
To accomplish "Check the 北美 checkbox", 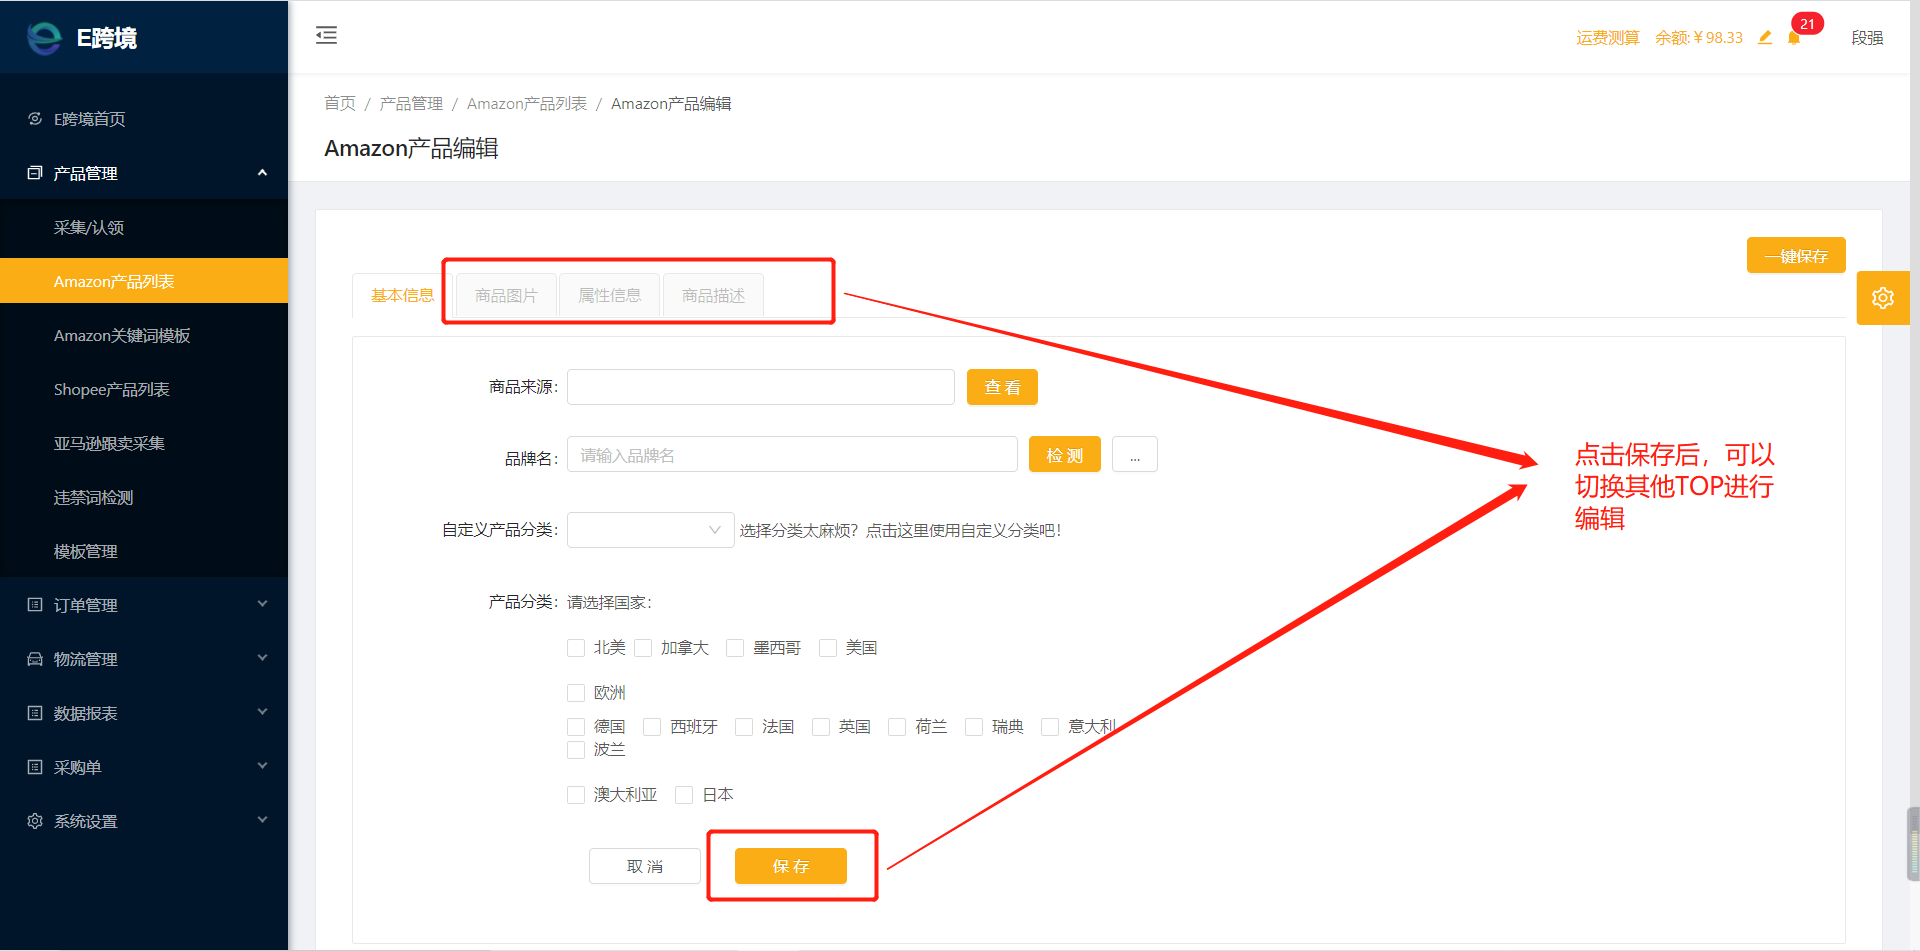I will 576,648.
